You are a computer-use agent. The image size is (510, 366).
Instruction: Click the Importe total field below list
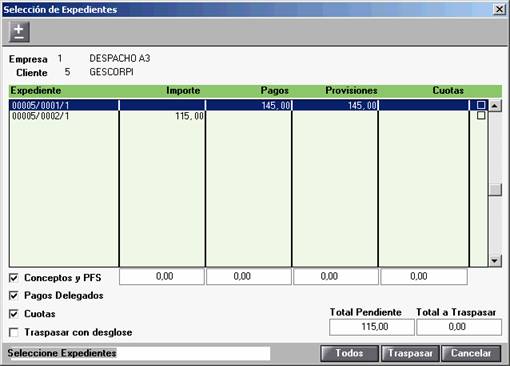click(x=162, y=277)
